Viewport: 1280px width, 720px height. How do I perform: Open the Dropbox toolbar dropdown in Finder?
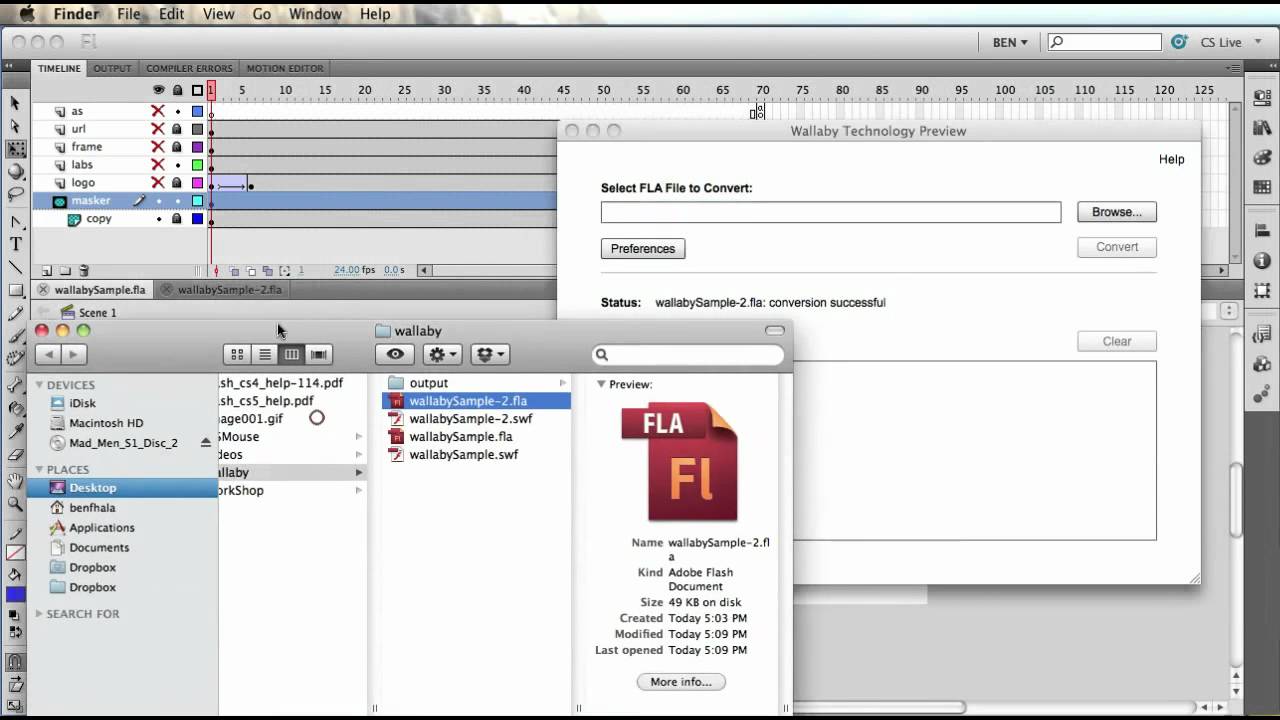click(x=490, y=354)
